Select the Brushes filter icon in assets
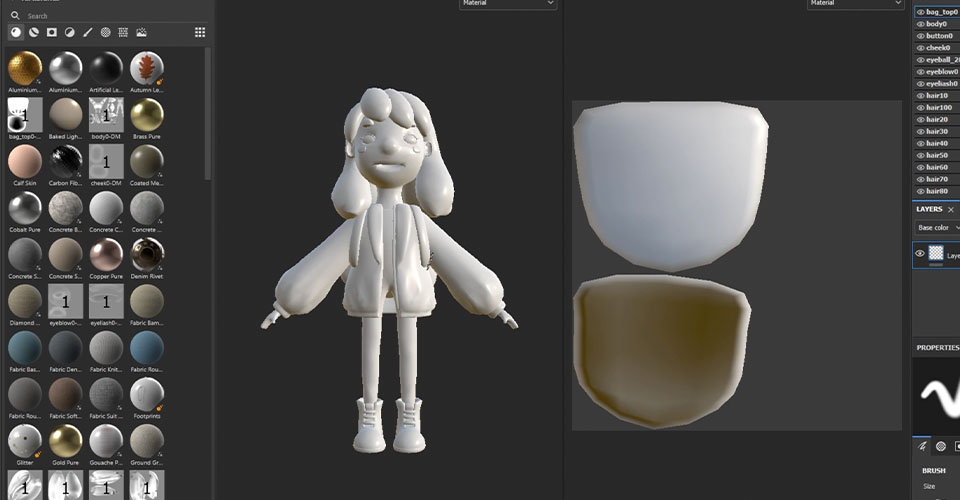960x500 pixels. [x=88, y=32]
